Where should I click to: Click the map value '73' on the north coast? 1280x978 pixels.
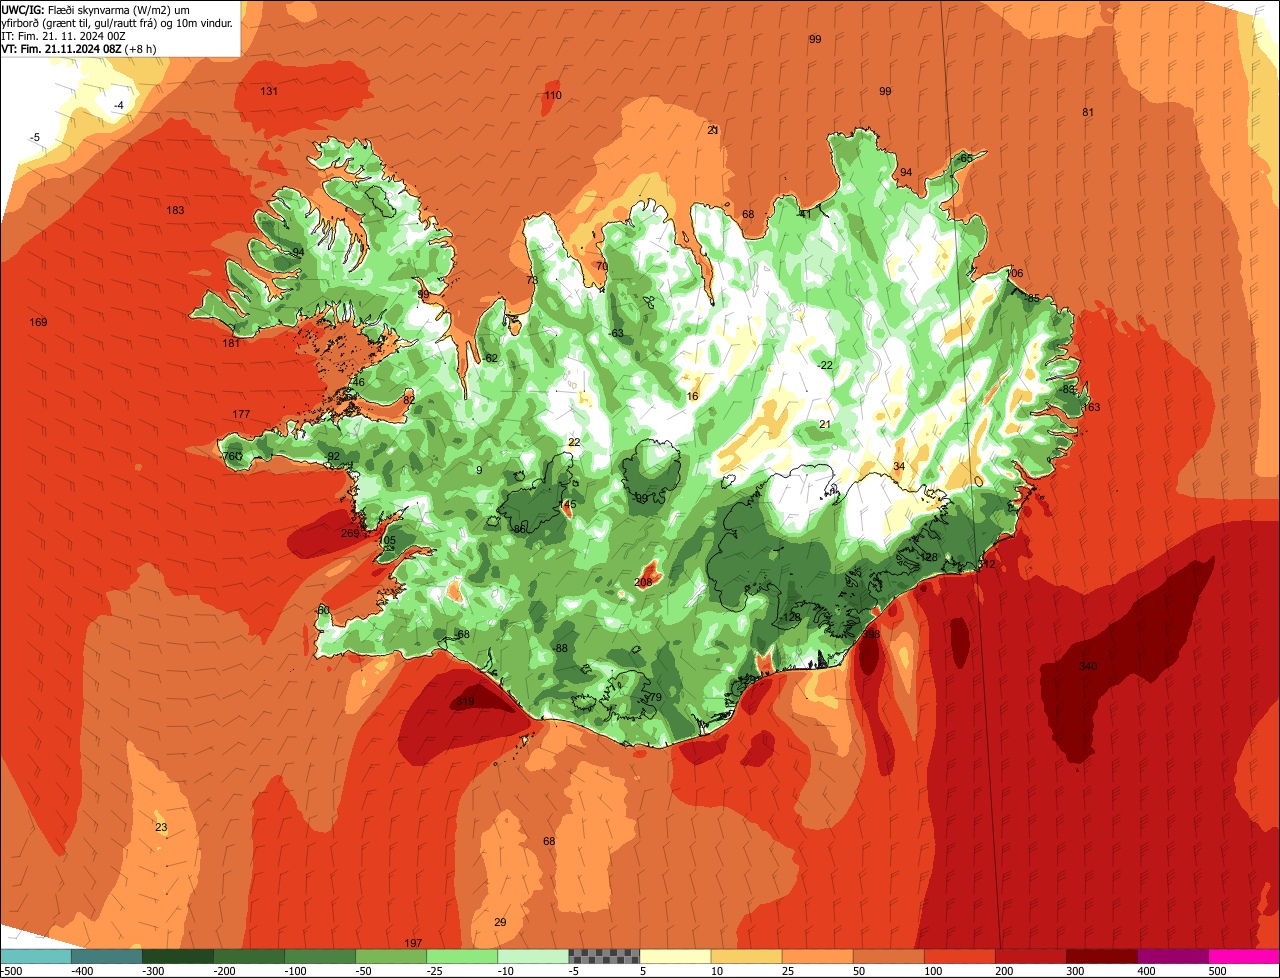click(532, 280)
